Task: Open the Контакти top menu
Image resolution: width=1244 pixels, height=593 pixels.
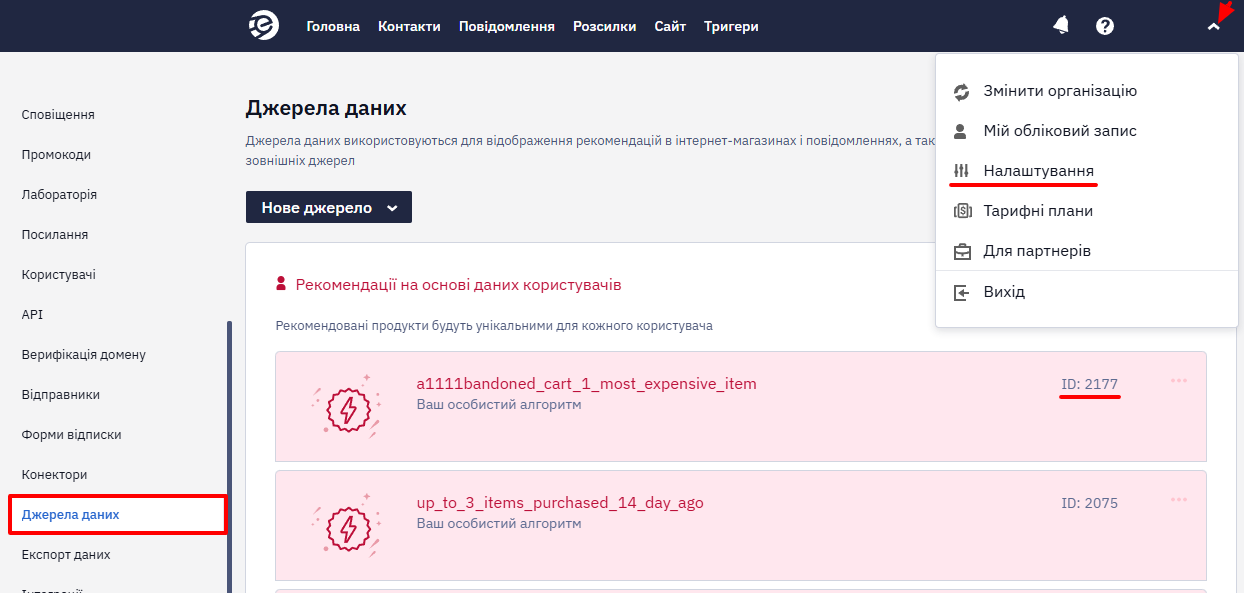Action: click(409, 26)
